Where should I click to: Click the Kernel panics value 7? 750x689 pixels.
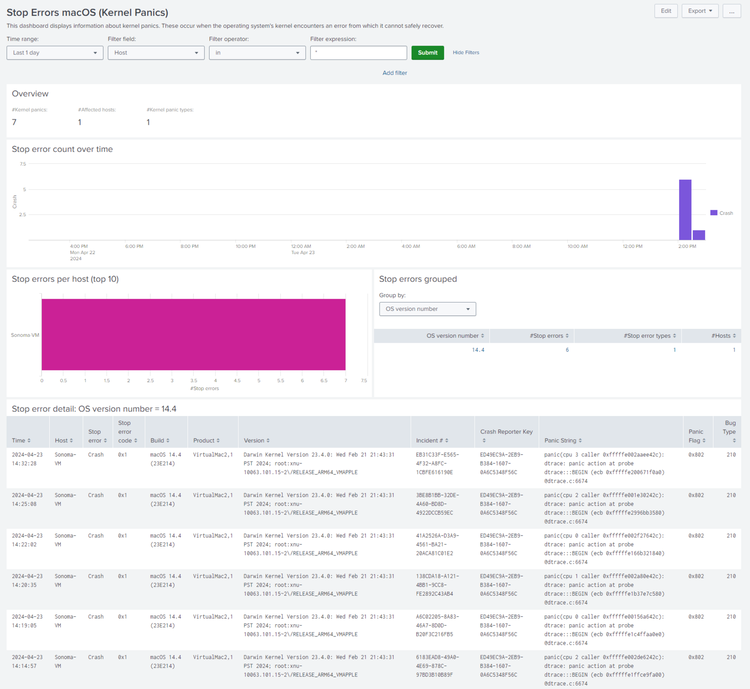[x=14, y=122]
